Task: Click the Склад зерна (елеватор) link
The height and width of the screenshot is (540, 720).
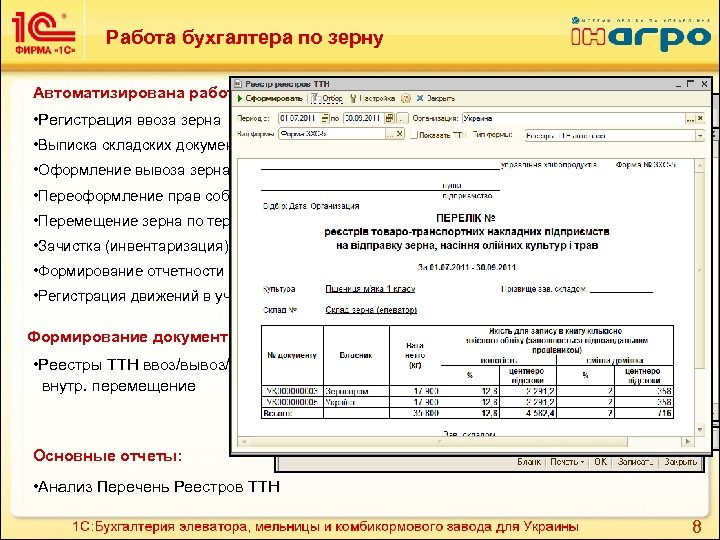Action: (371, 310)
